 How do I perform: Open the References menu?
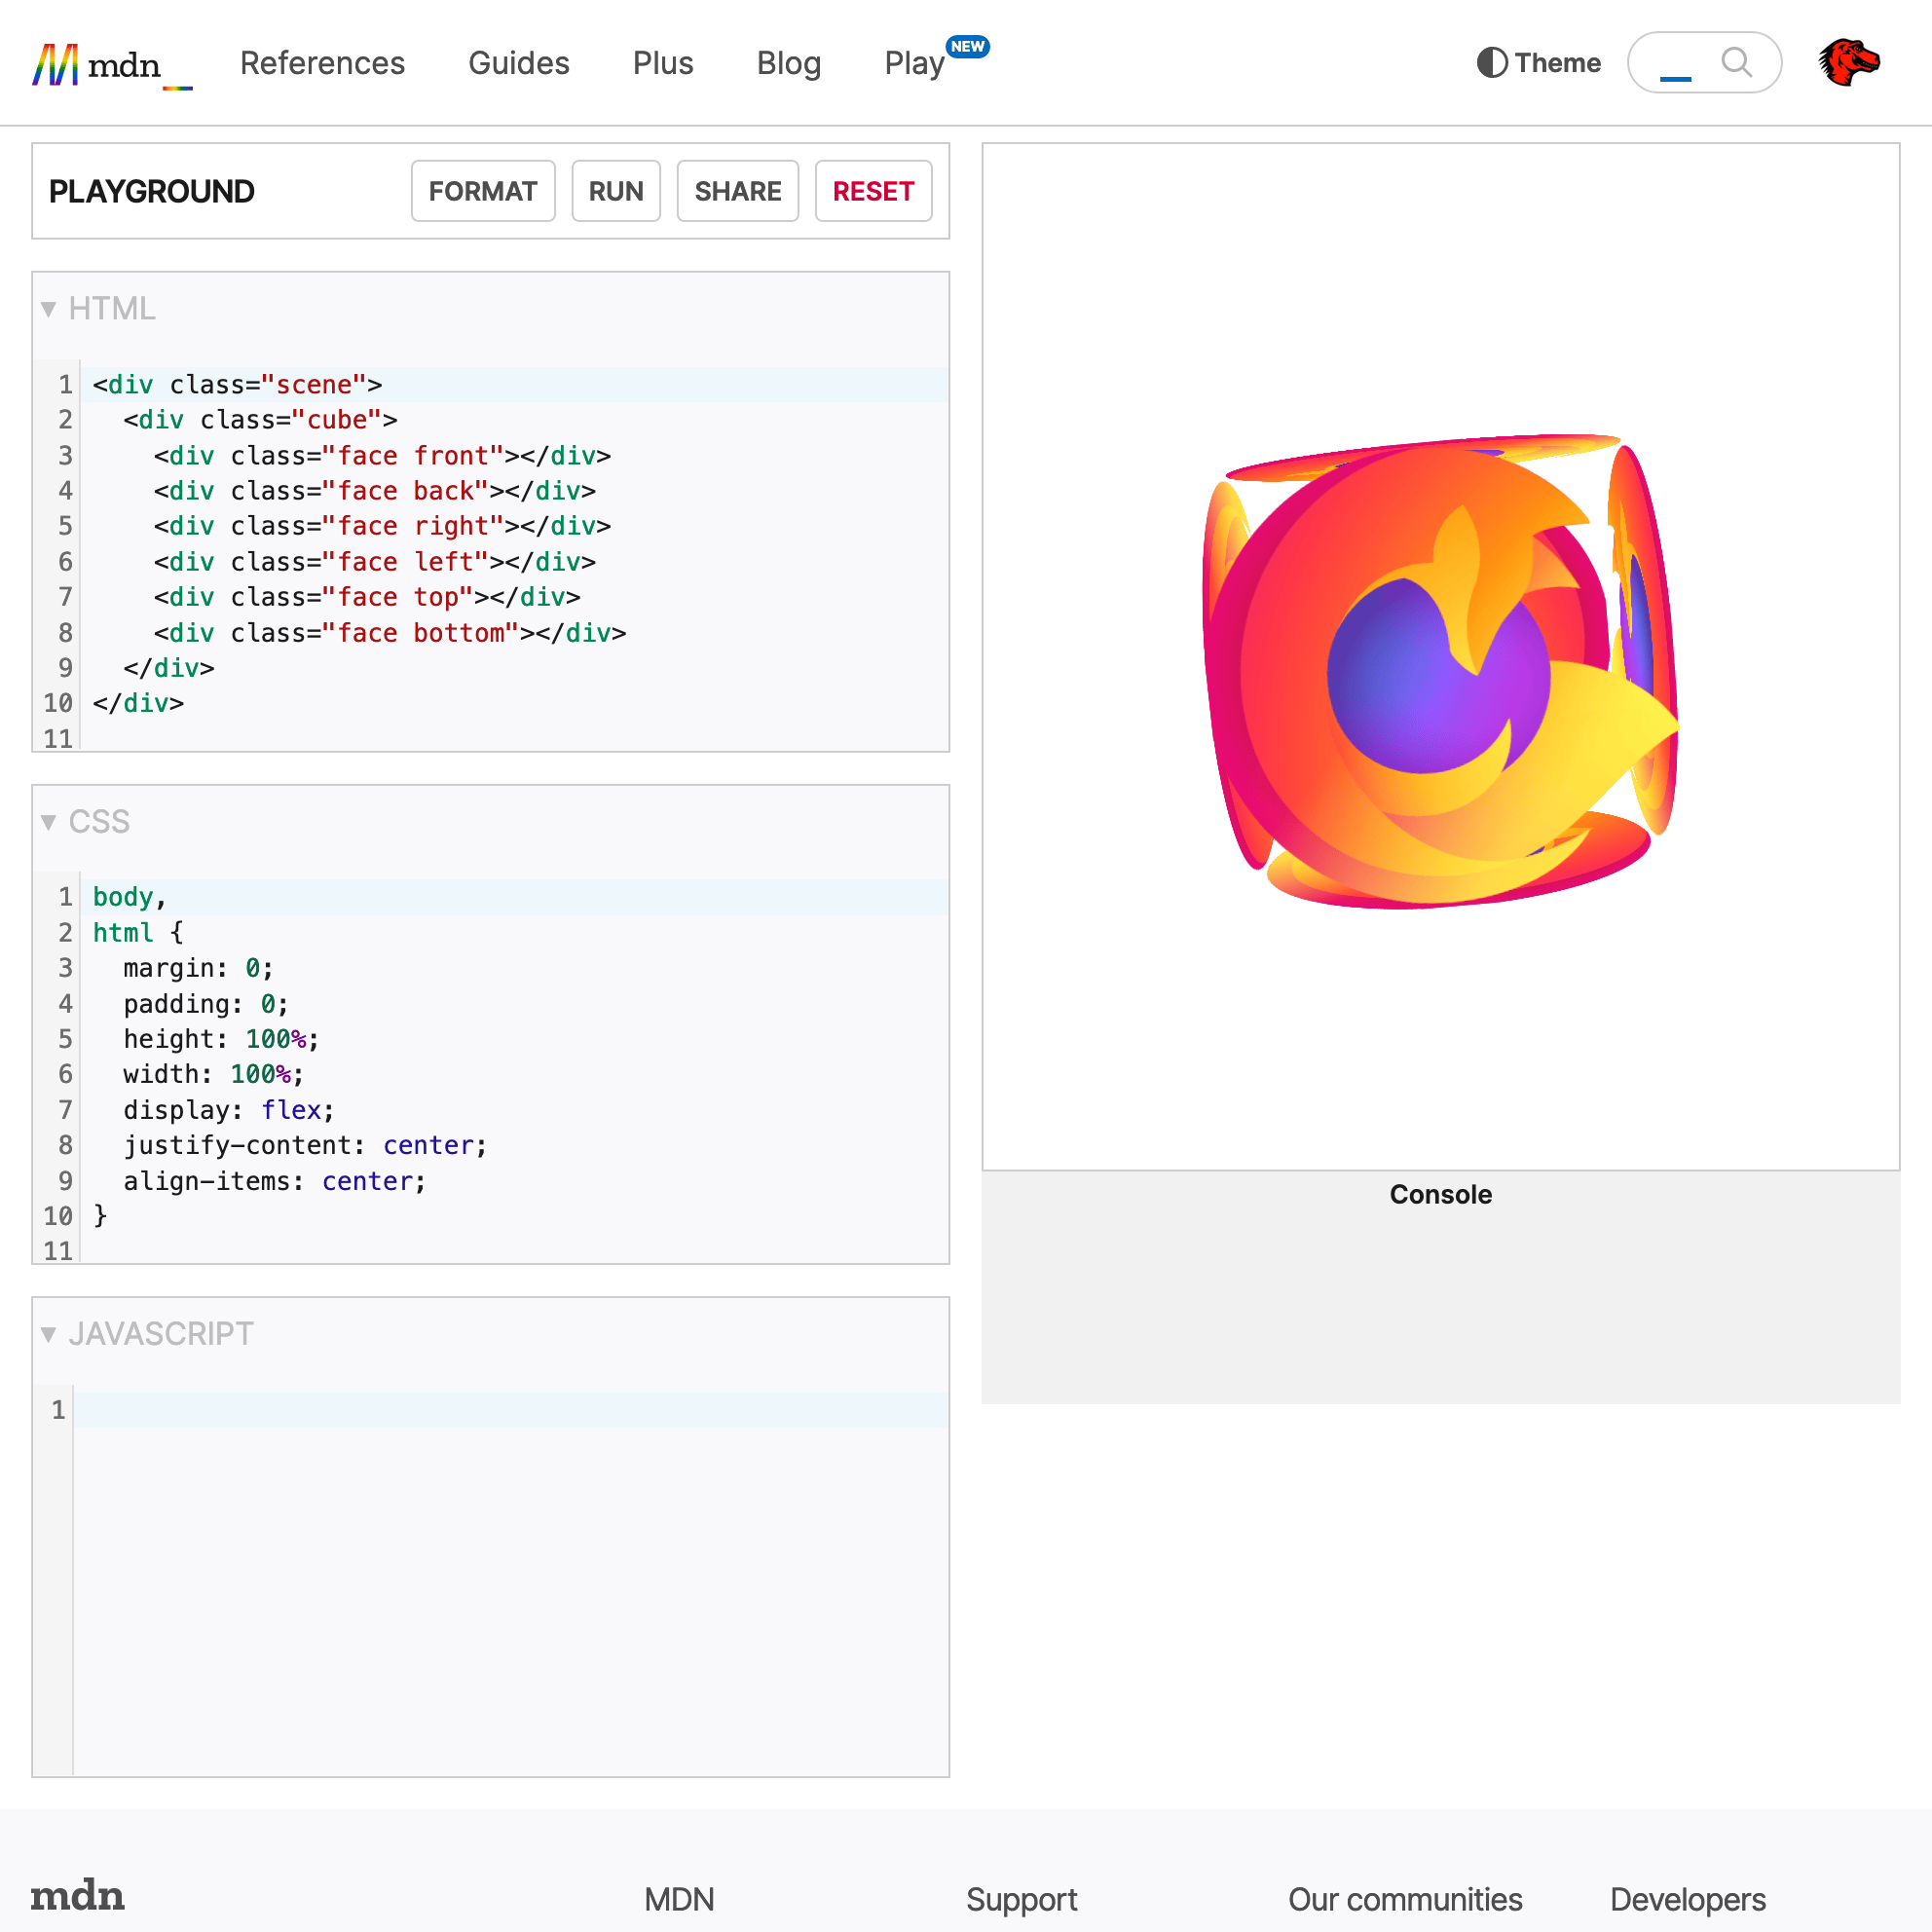[x=322, y=63]
